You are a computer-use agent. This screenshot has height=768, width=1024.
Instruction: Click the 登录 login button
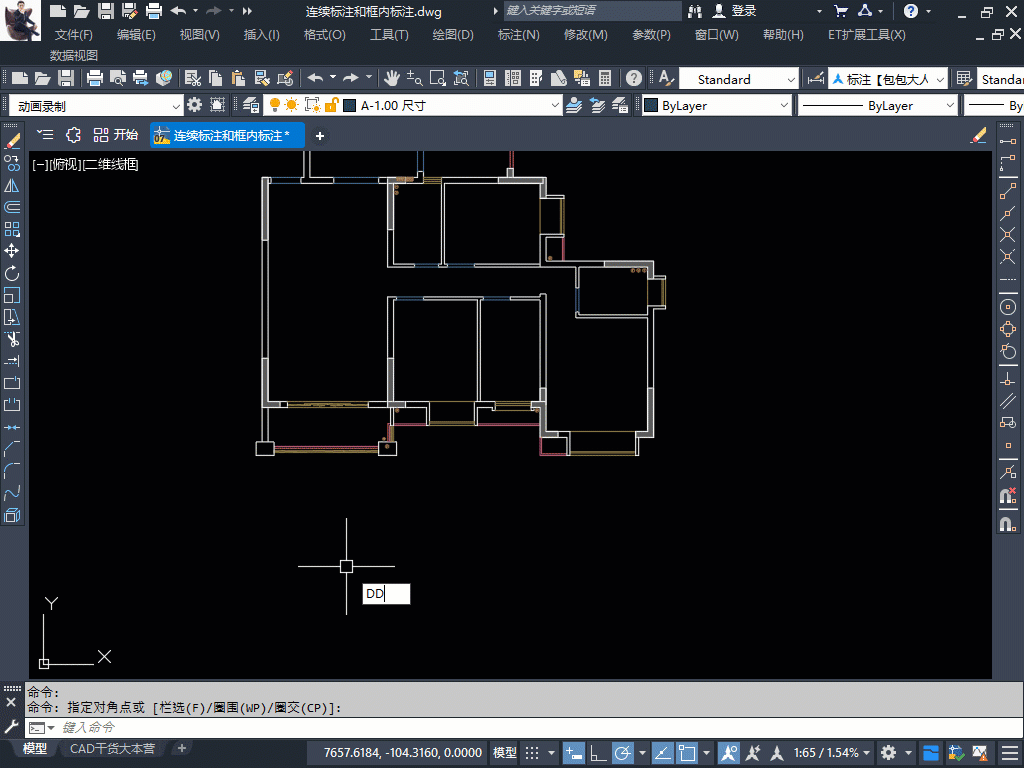coord(735,10)
